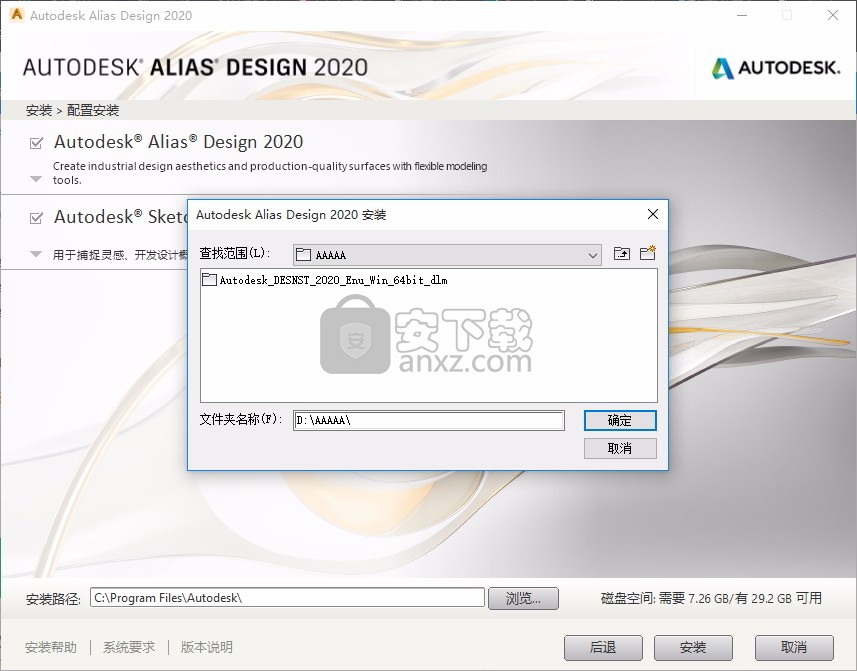The image size is (857, 671).
Task: Expand the SketchBook options triangle
Action: 36,254
